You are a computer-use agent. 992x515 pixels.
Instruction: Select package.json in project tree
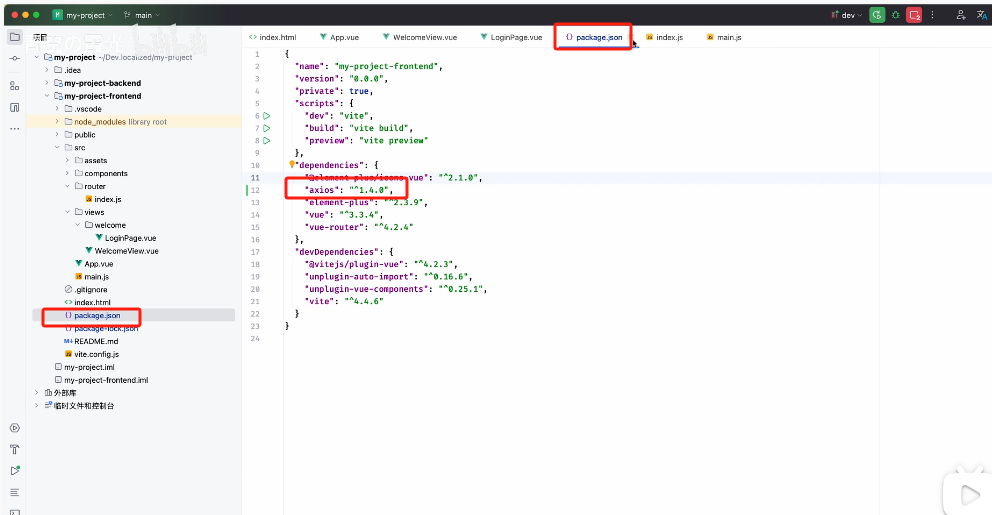pos(97,316)
